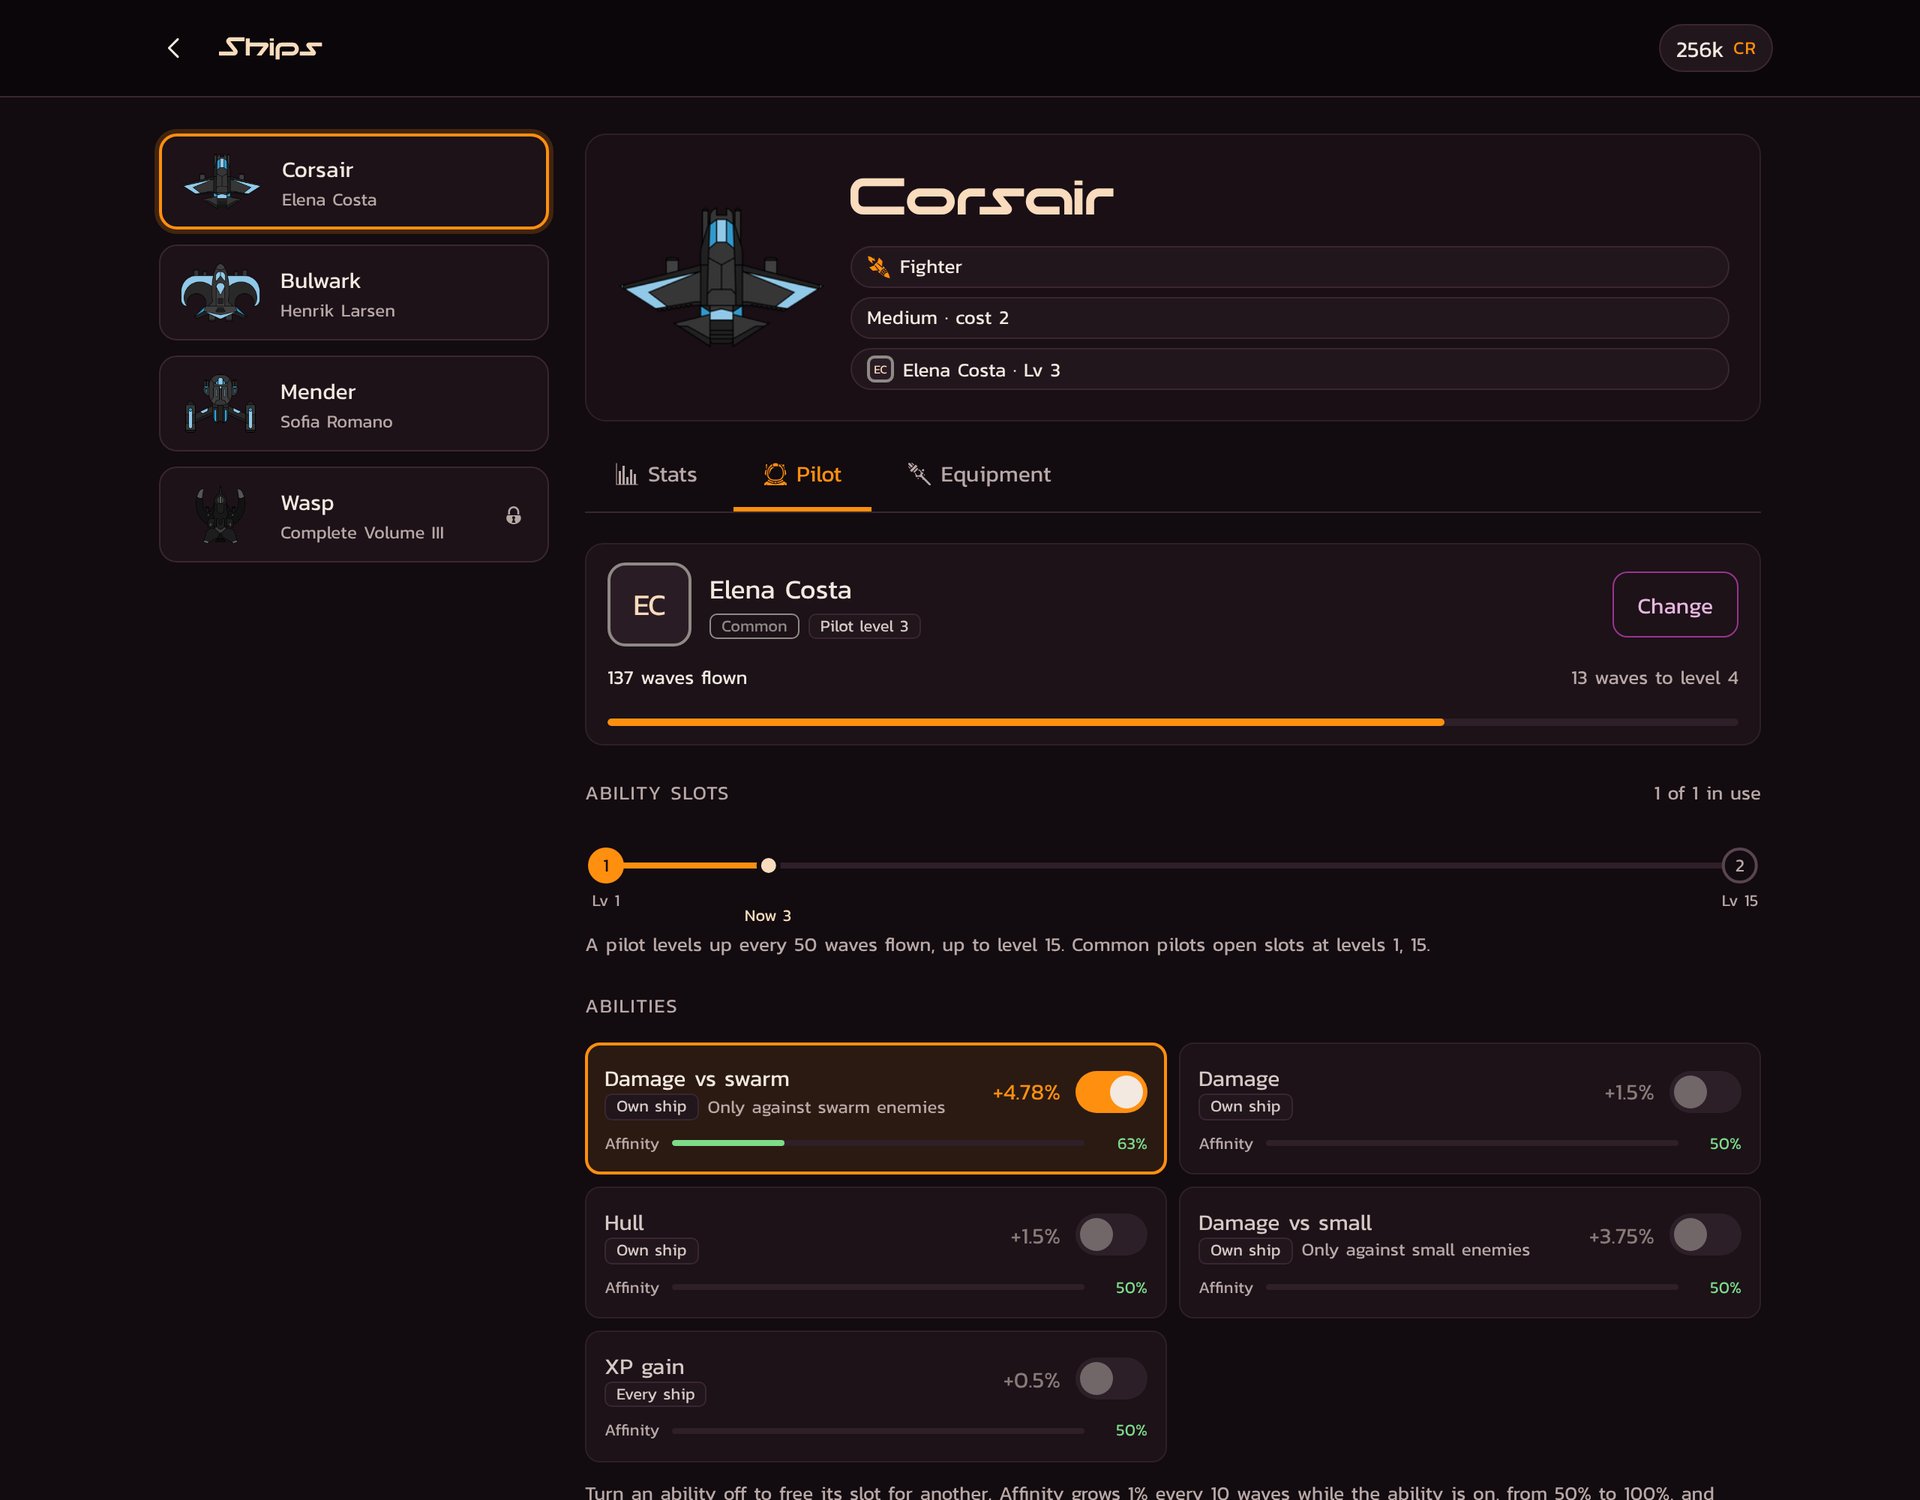
Task: Click the Ships page title
Action: (270, 48)
